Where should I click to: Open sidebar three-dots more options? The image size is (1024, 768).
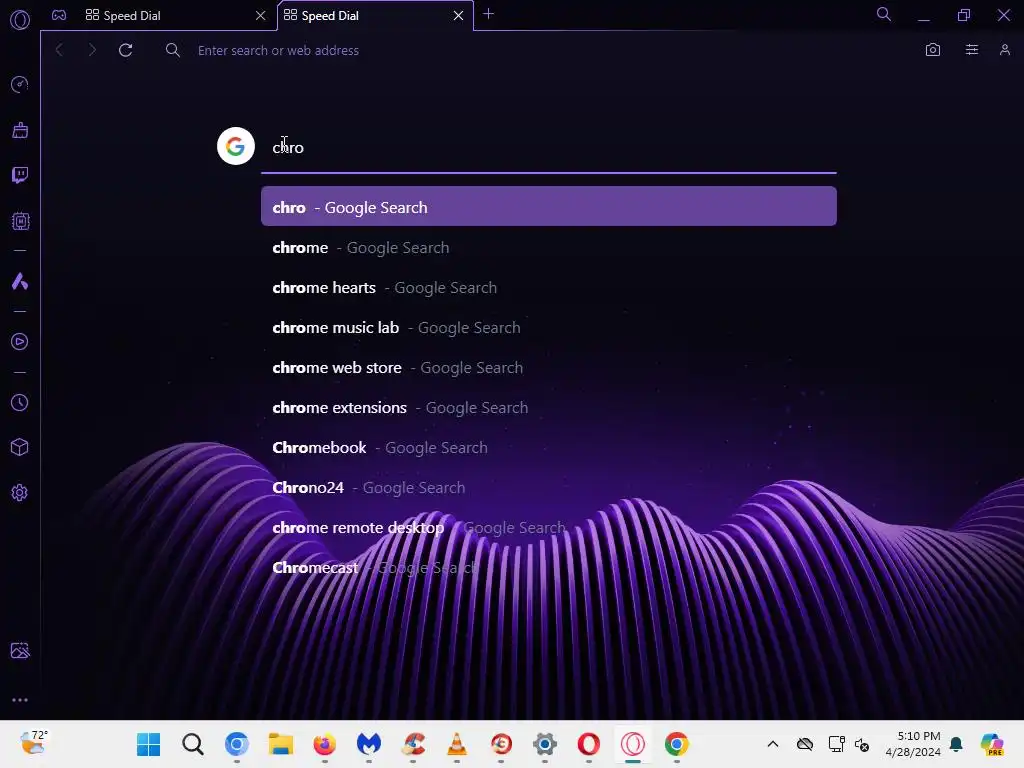pos(20,699)
